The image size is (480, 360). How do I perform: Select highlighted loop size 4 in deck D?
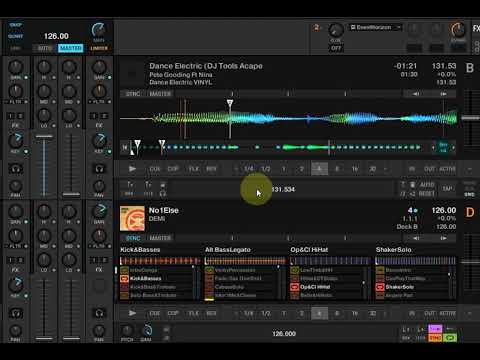click(319, 313)
